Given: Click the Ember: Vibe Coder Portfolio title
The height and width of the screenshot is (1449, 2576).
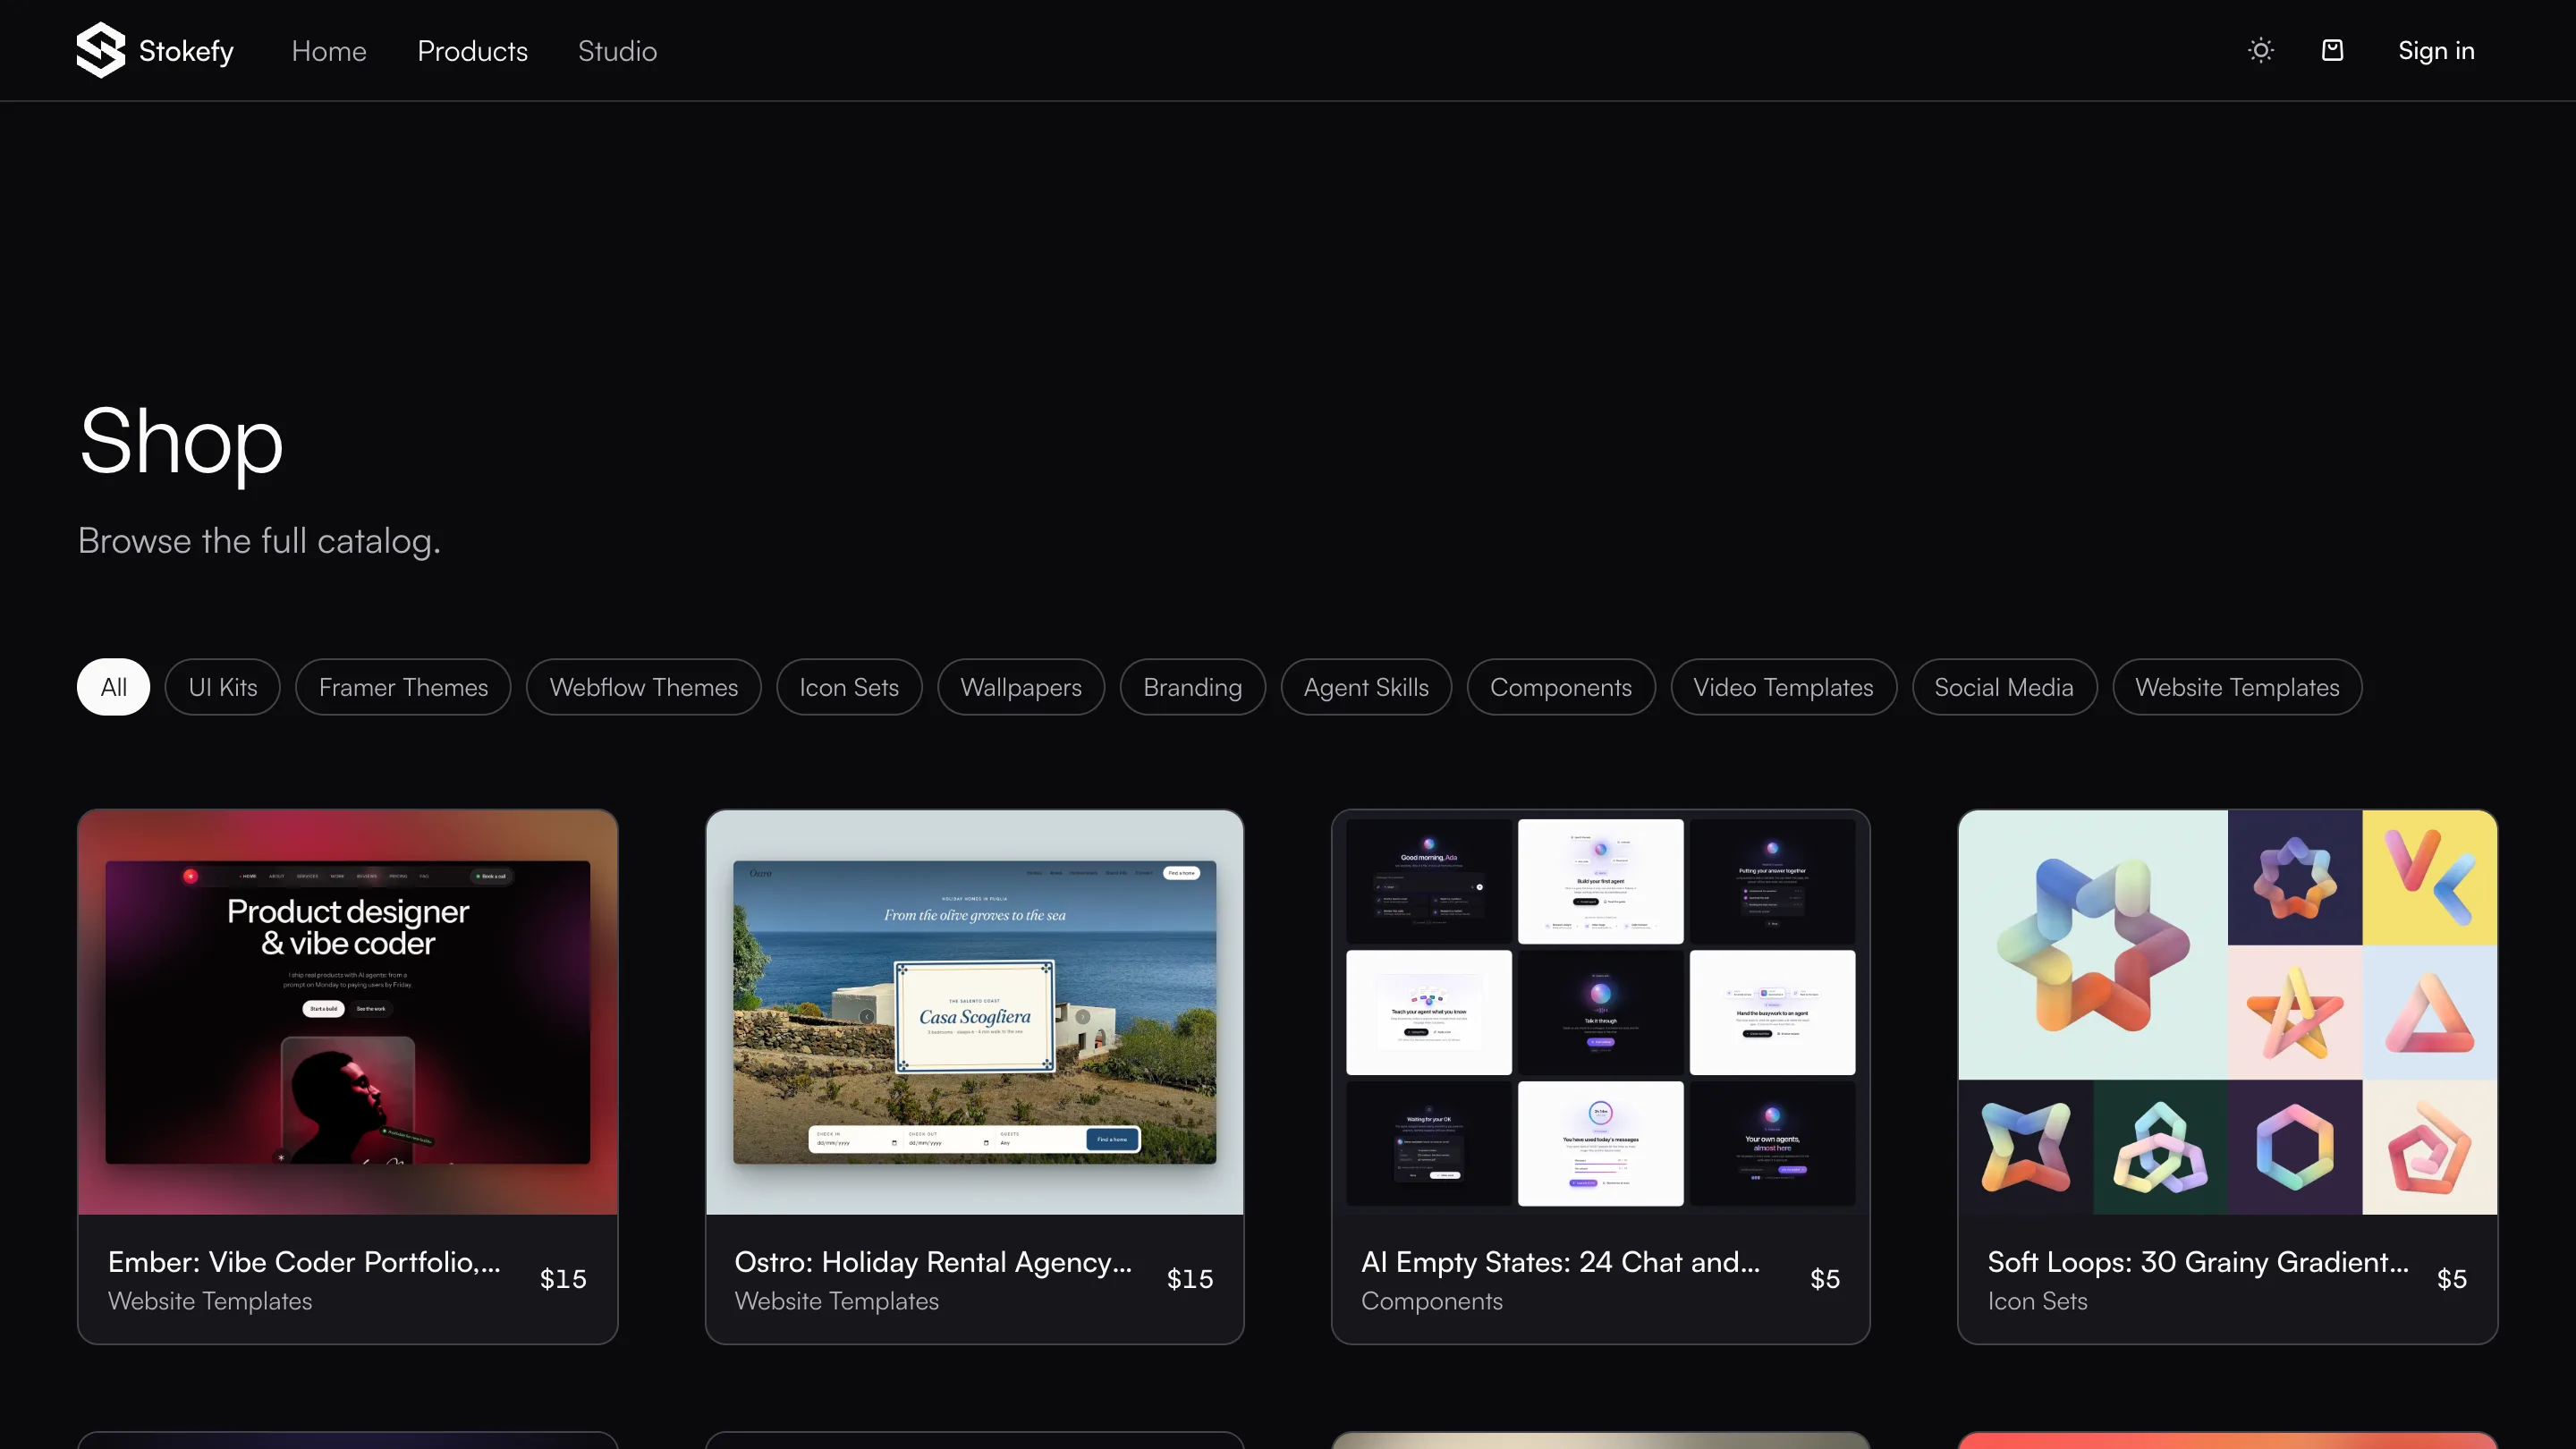Looking at the screenshot, I should coord(304,1262).
